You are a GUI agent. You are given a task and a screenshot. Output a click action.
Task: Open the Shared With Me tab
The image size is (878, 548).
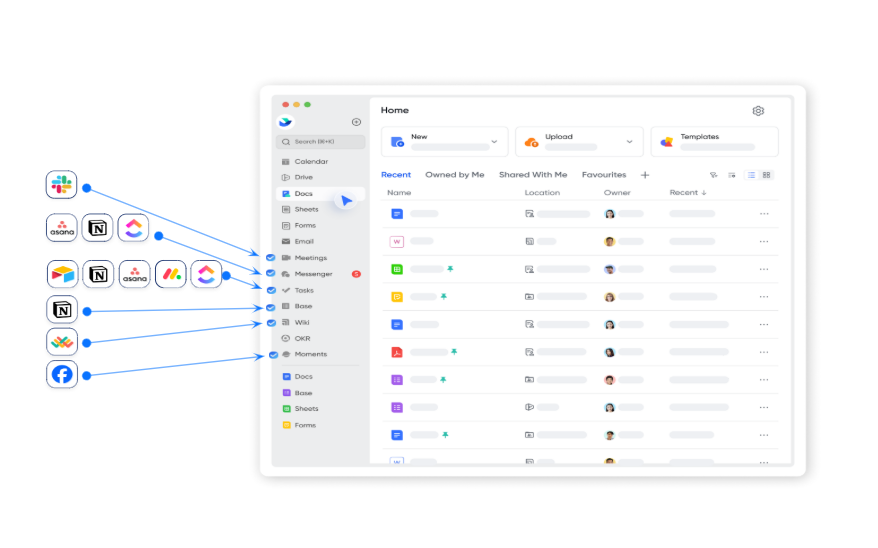pos(533,175)
